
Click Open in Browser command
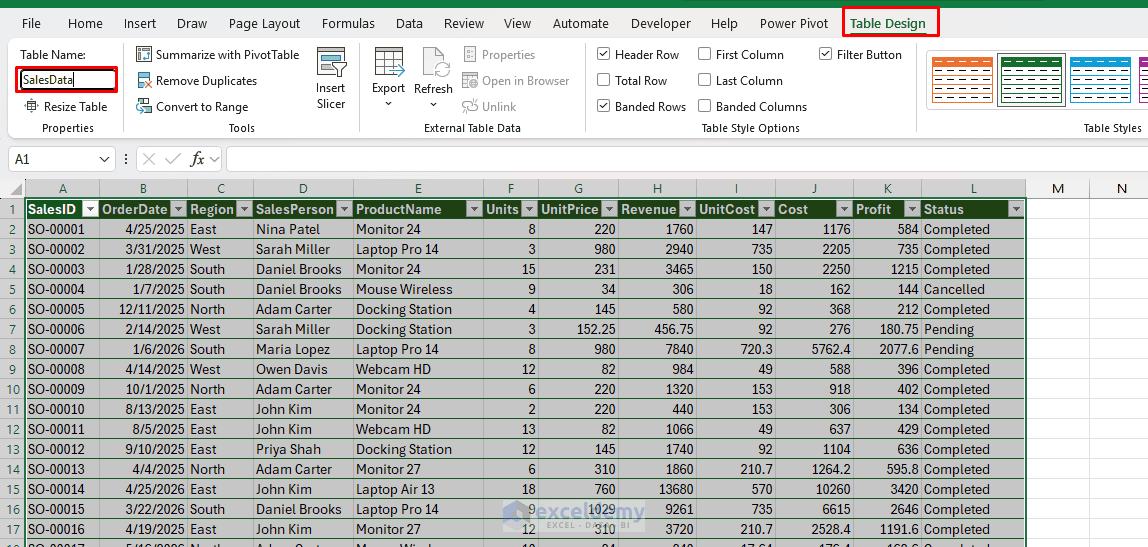point(515,81)
